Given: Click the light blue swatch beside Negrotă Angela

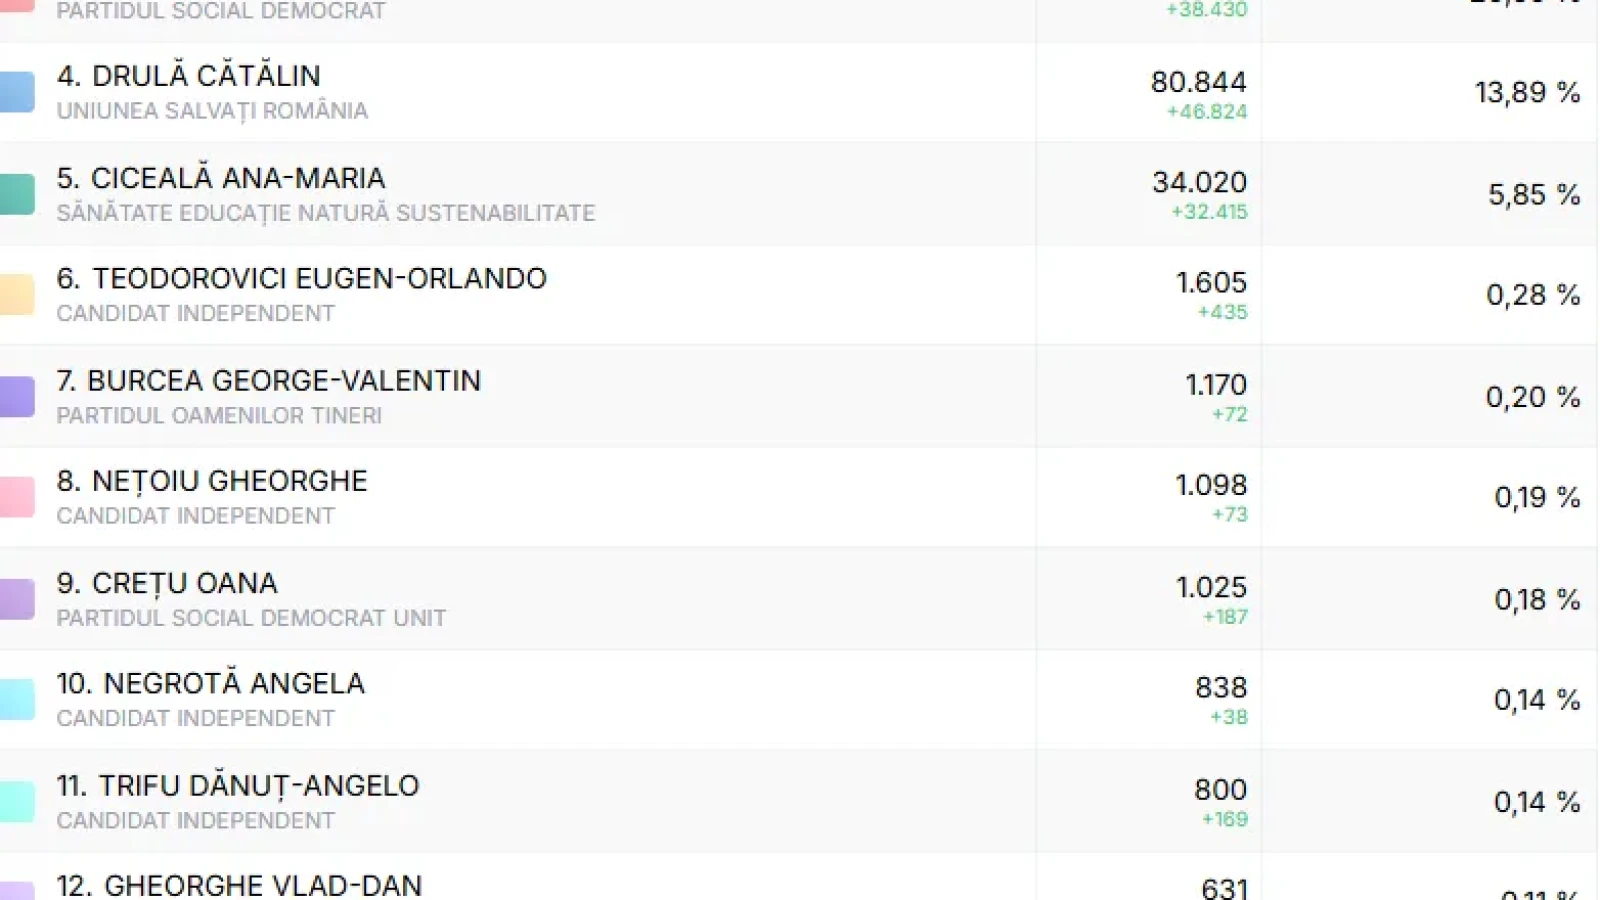Looking at the screenshot, I should coord(16,700).
